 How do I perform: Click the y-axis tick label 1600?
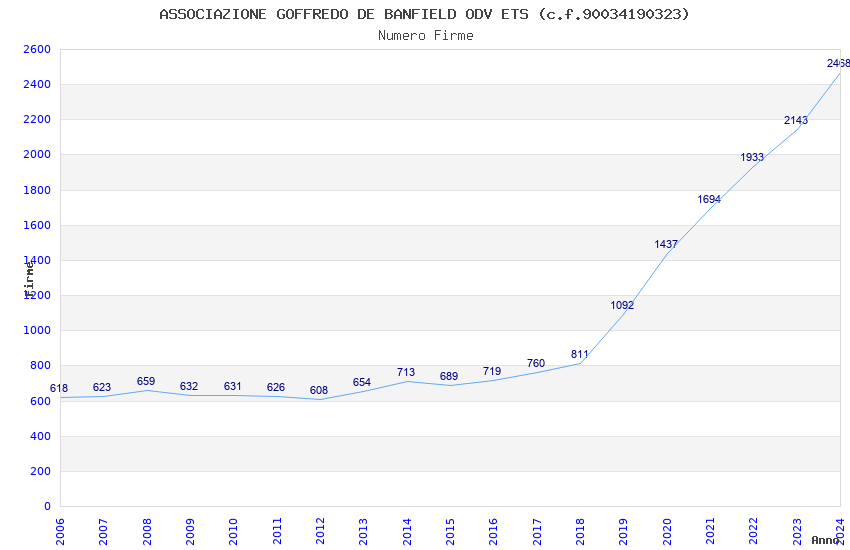click(37, 225)
